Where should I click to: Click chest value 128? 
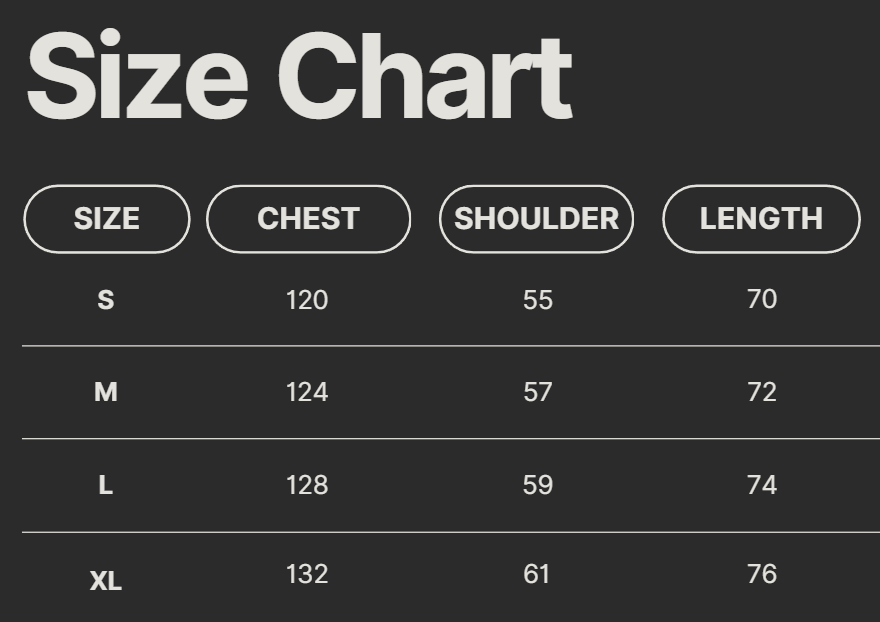(307, 485)
